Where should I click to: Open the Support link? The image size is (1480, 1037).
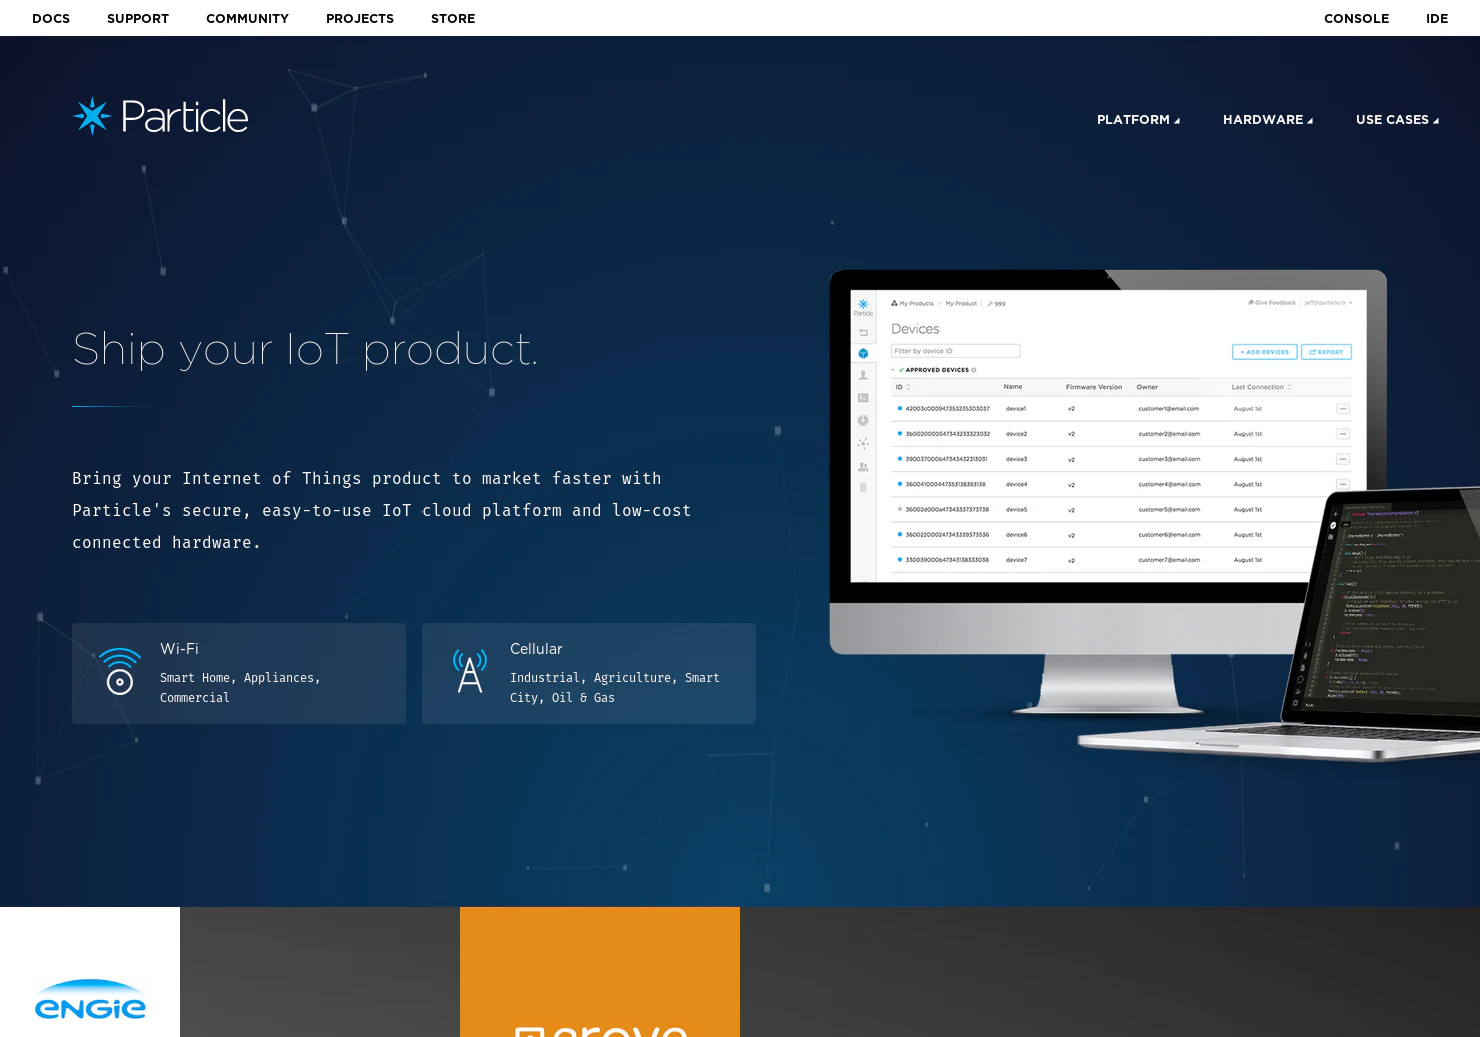(138, 18)
